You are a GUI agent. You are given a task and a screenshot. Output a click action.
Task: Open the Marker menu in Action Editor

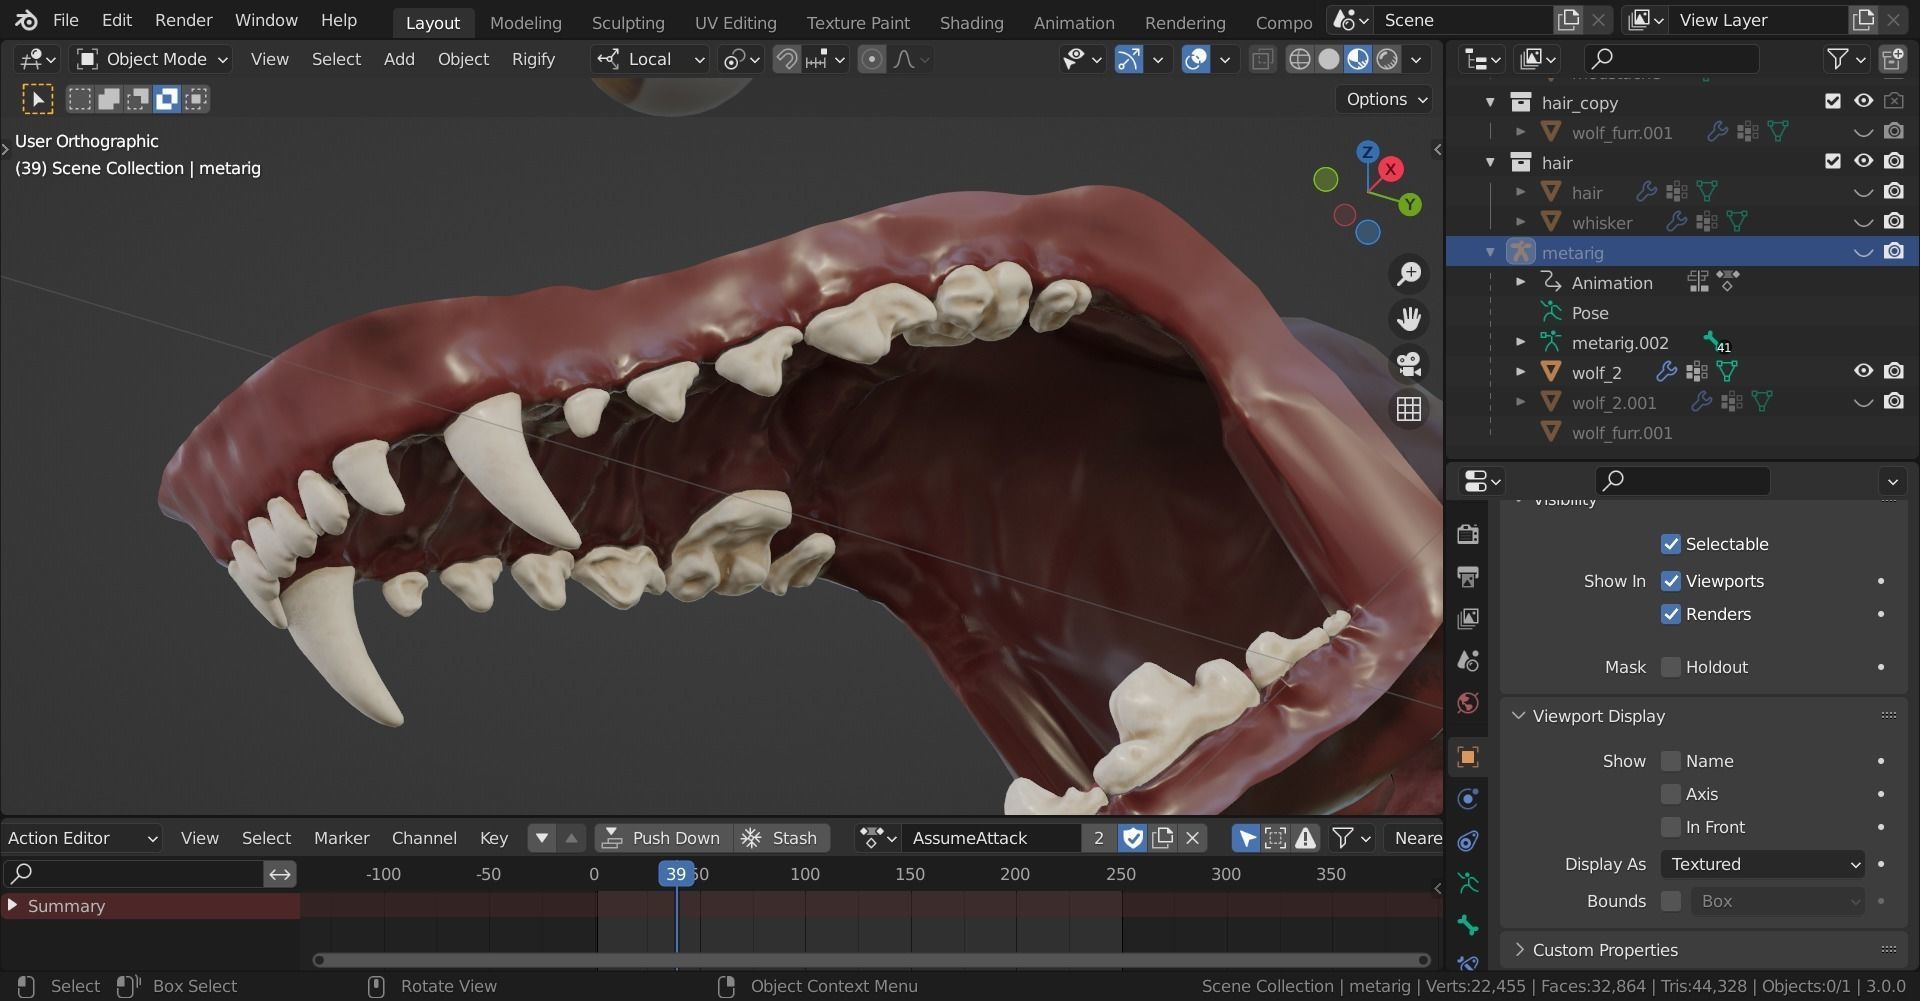pyautogui.click(x=341, y=838)
